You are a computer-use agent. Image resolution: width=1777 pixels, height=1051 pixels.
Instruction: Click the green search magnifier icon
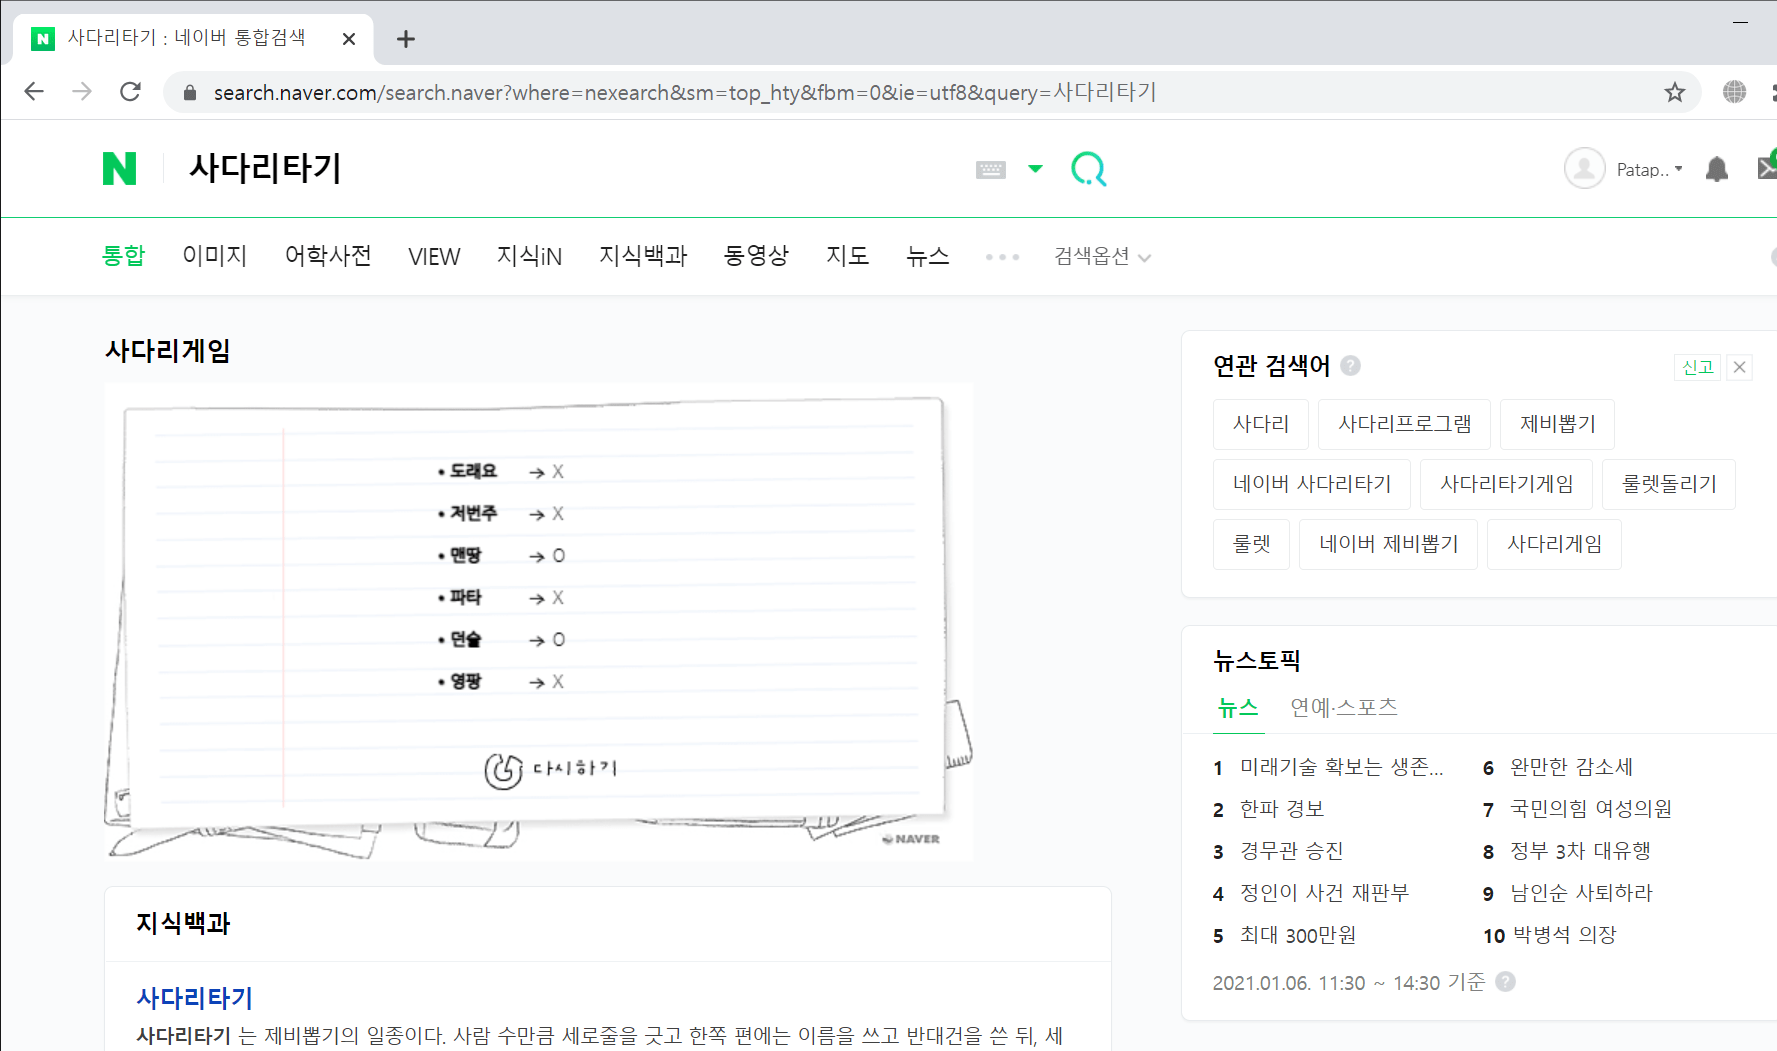pyautogui.click(x=1088, y=169)
